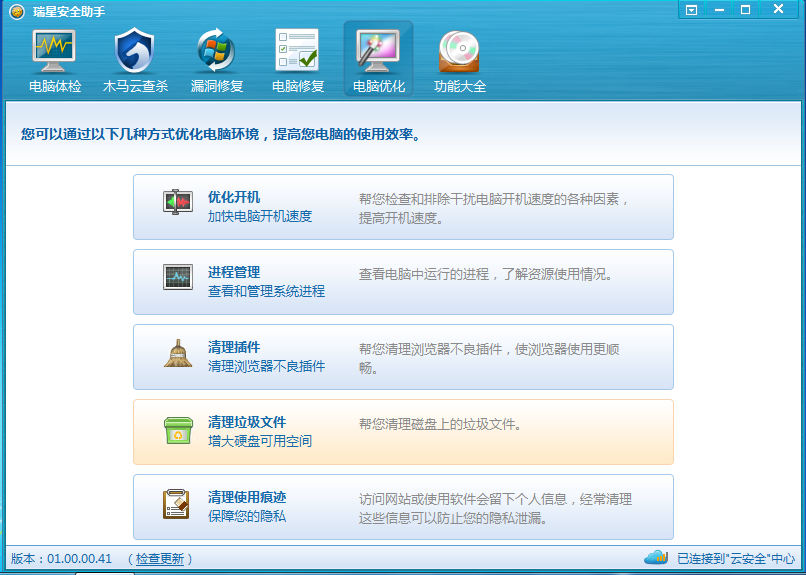Viewport: 806px width, 575px height.
Task: Click the 访问网站或使用软件会留下个人信息 description
Action: point(496,509)
